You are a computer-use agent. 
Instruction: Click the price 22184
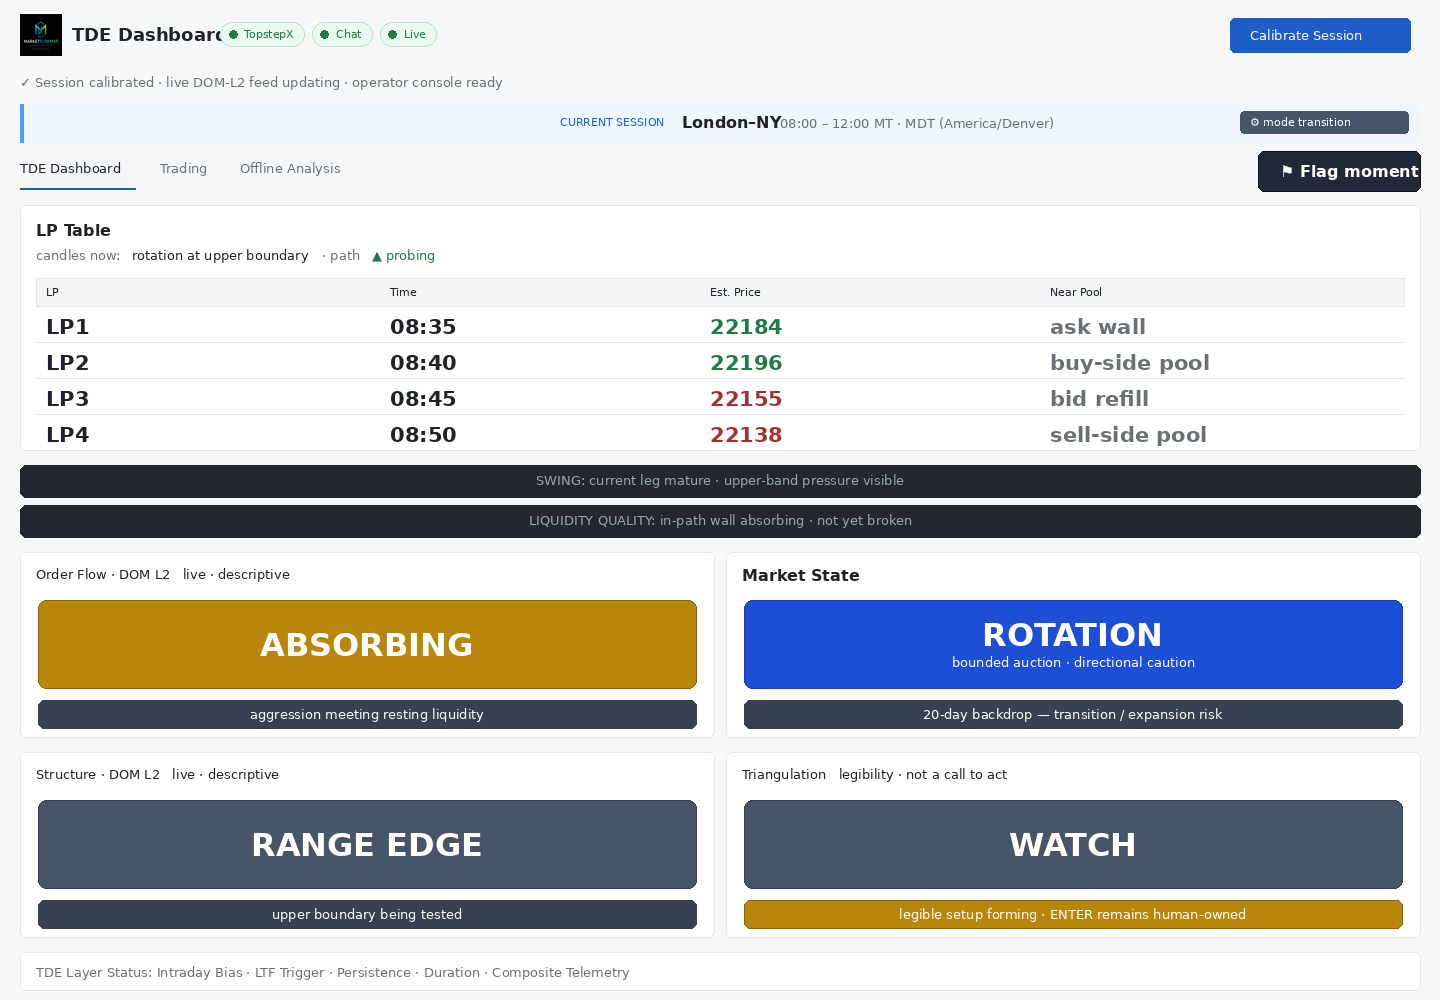(746, 326)
